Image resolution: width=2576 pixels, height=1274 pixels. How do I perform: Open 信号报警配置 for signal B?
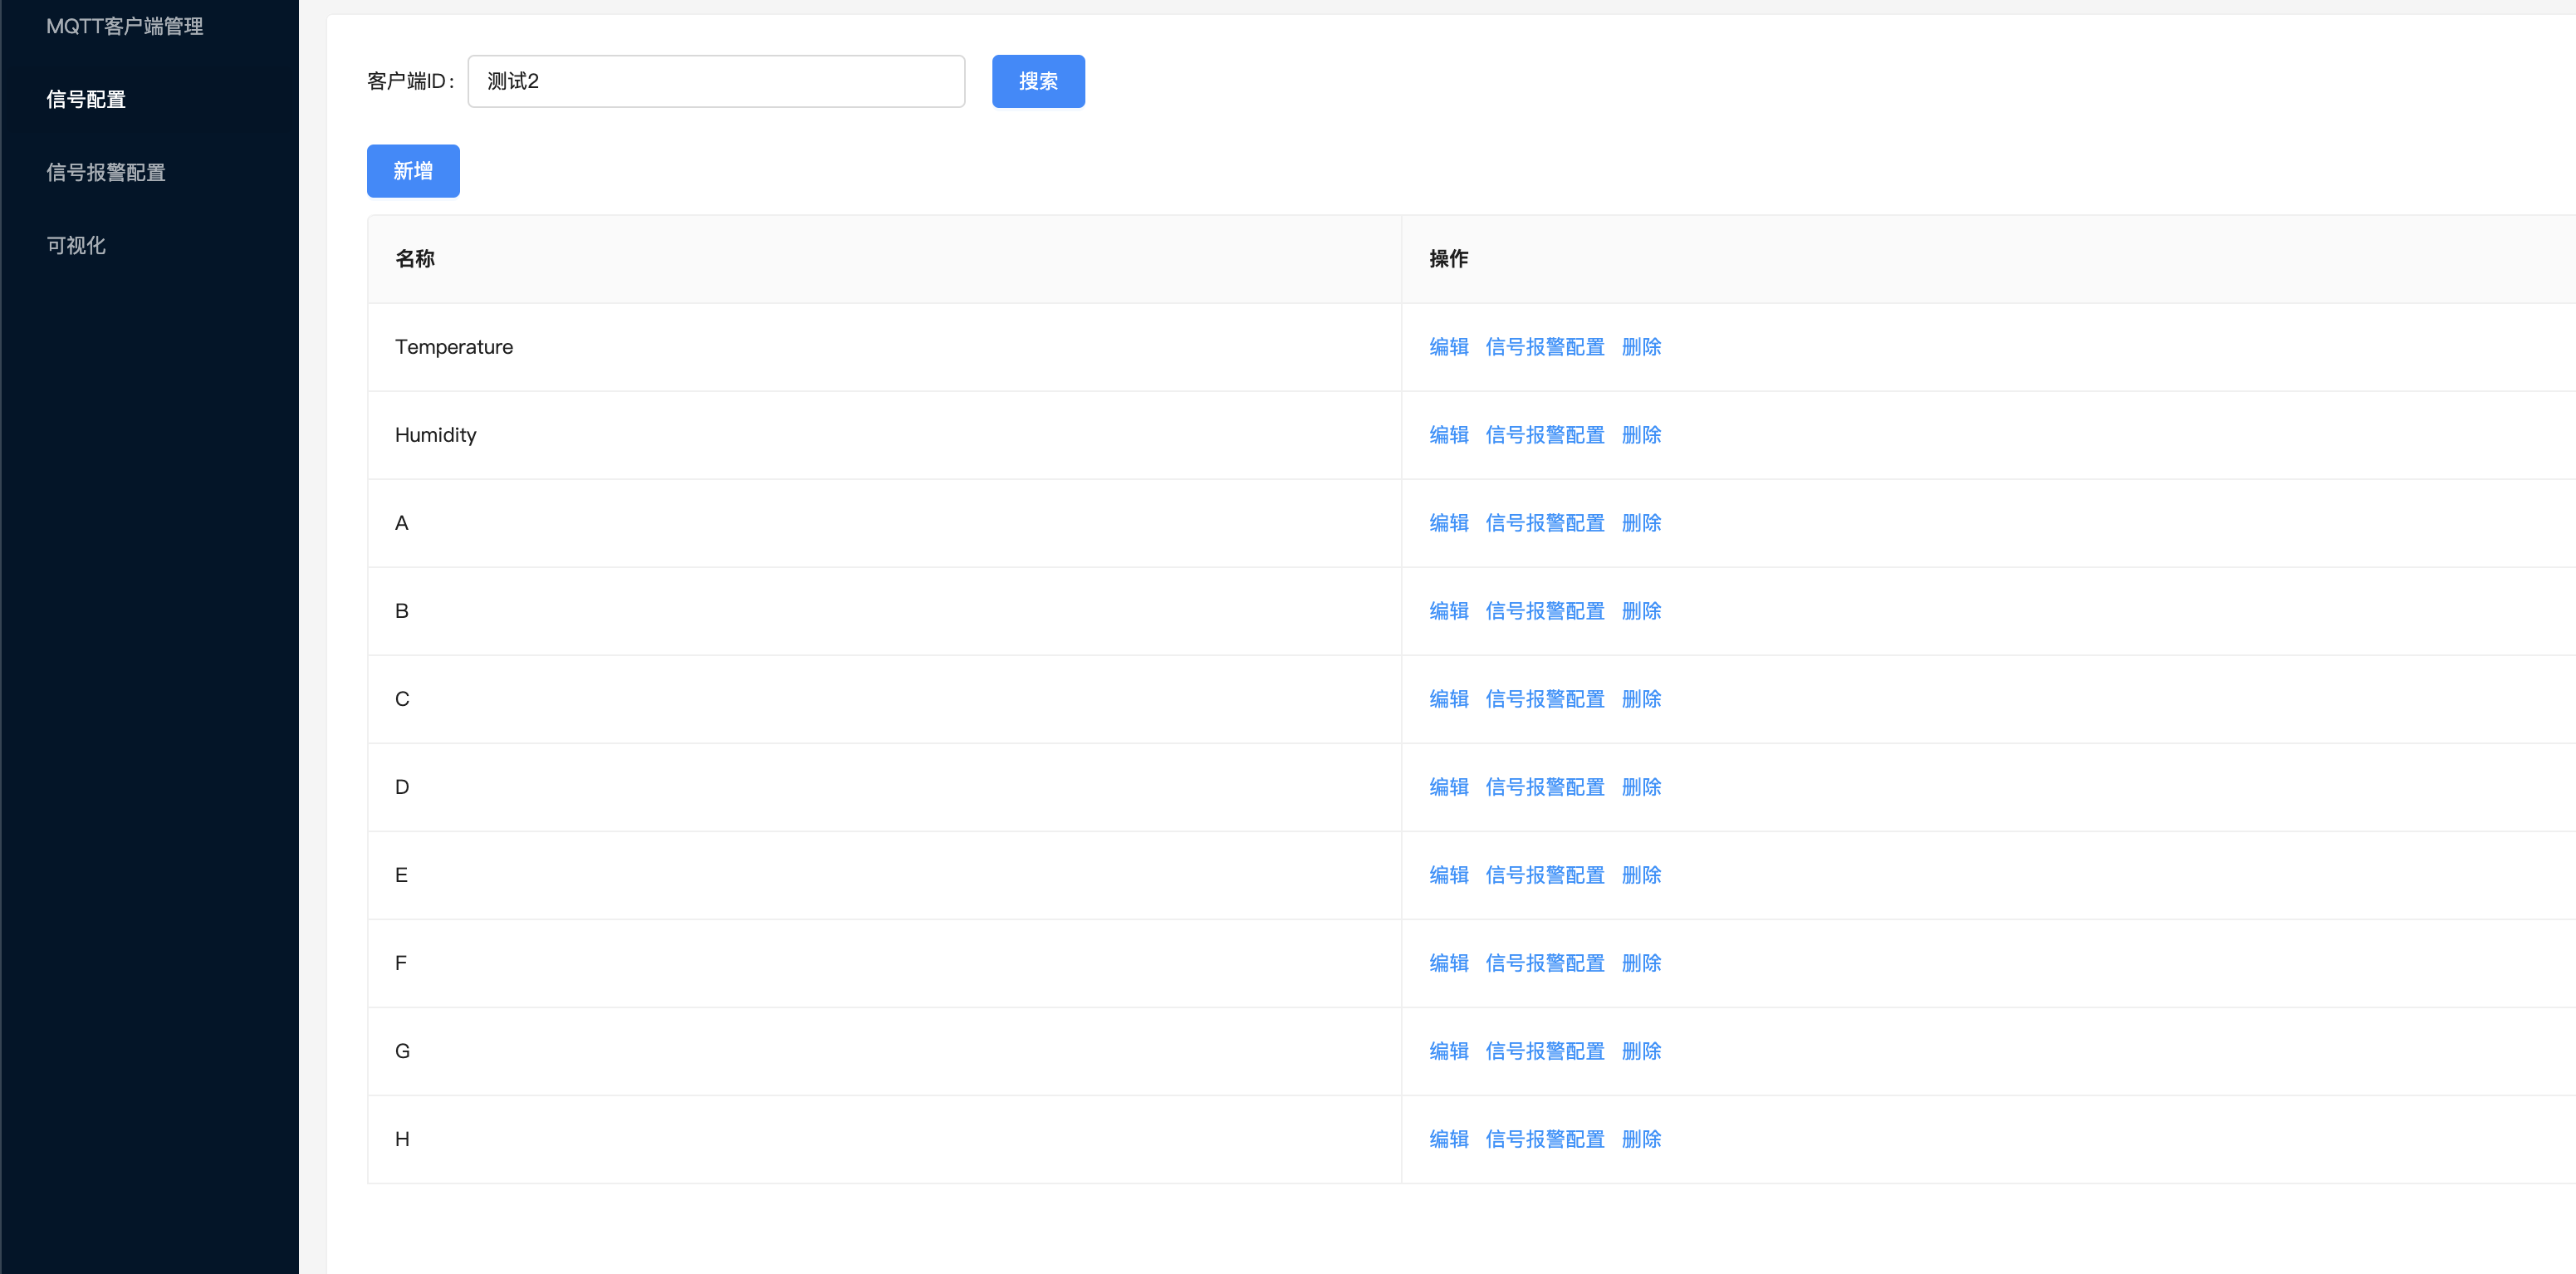tap(1544, 611)
